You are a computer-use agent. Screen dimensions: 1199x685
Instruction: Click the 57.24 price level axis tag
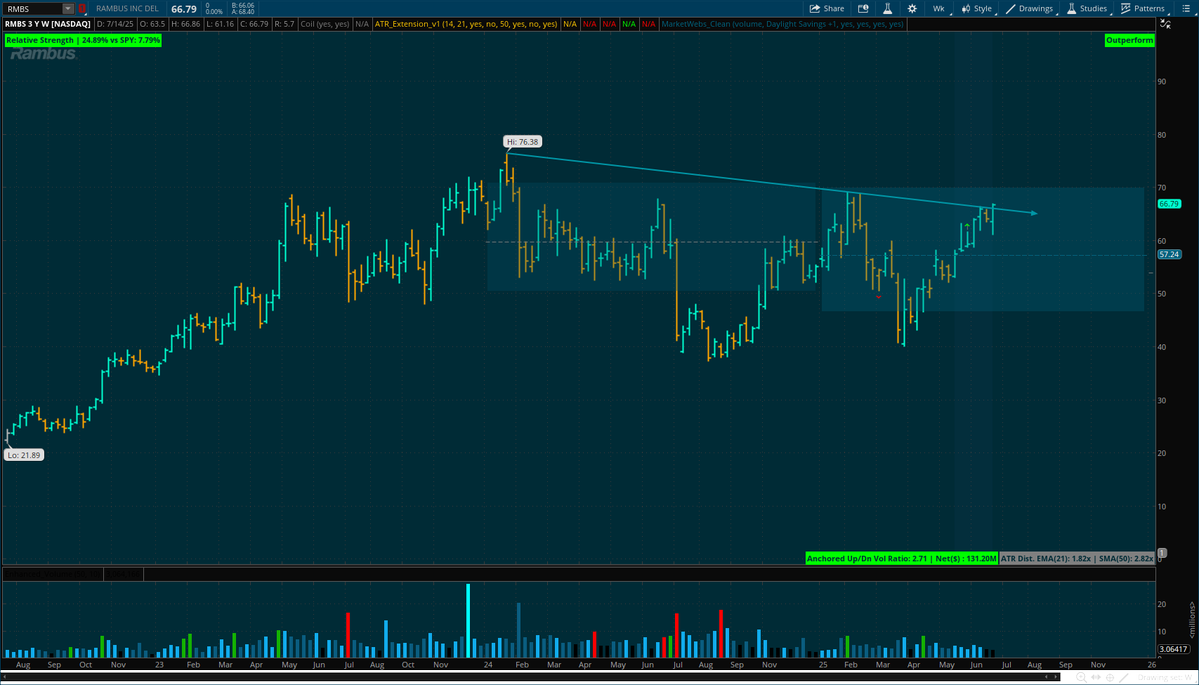[x=1170, y=255]
